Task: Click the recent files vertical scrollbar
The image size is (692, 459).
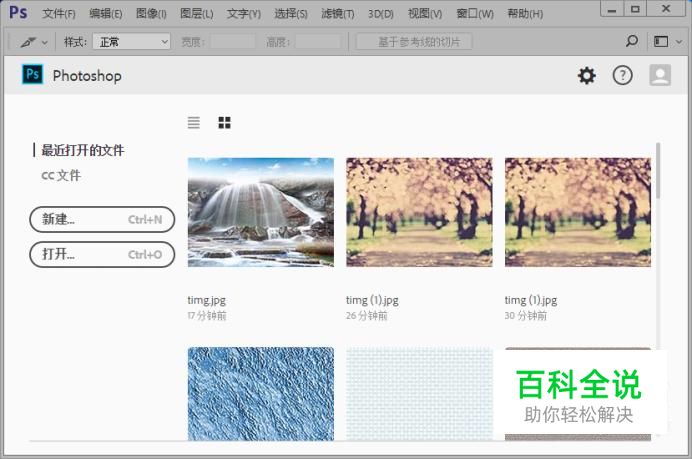Action: coord(658,170)
